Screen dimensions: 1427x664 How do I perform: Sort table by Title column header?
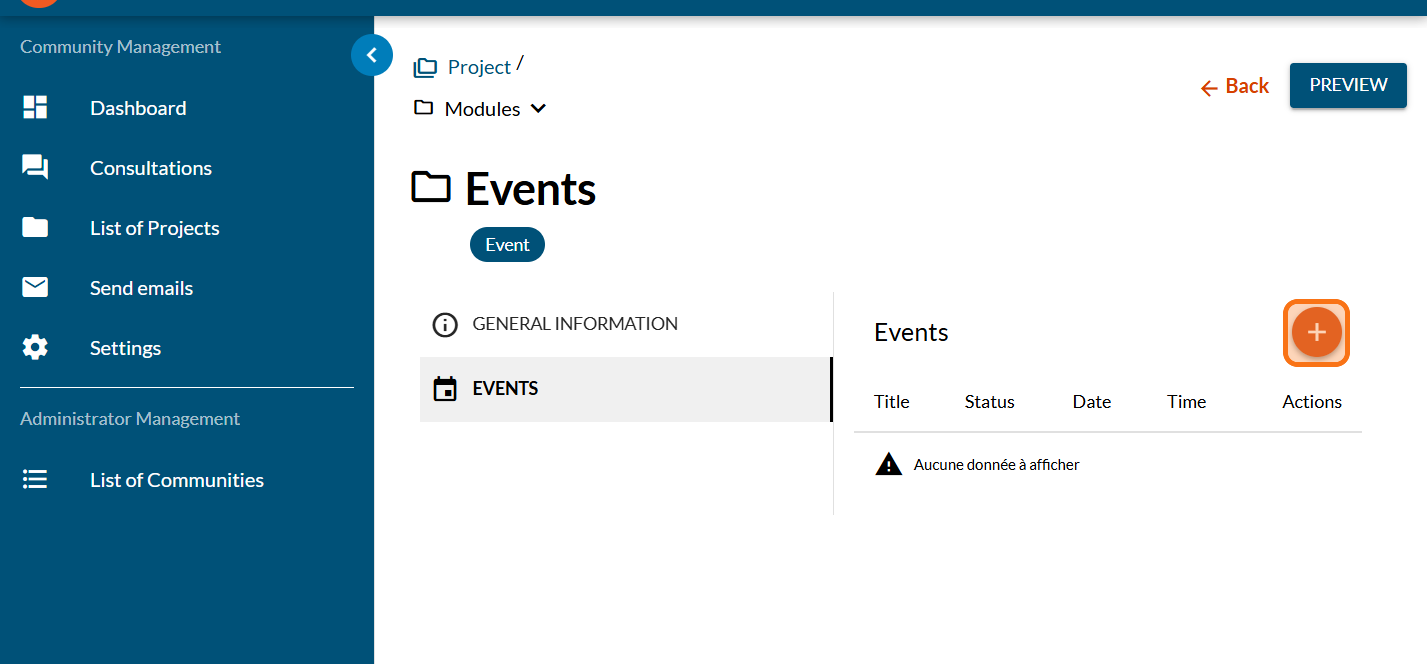click(891, 402)
